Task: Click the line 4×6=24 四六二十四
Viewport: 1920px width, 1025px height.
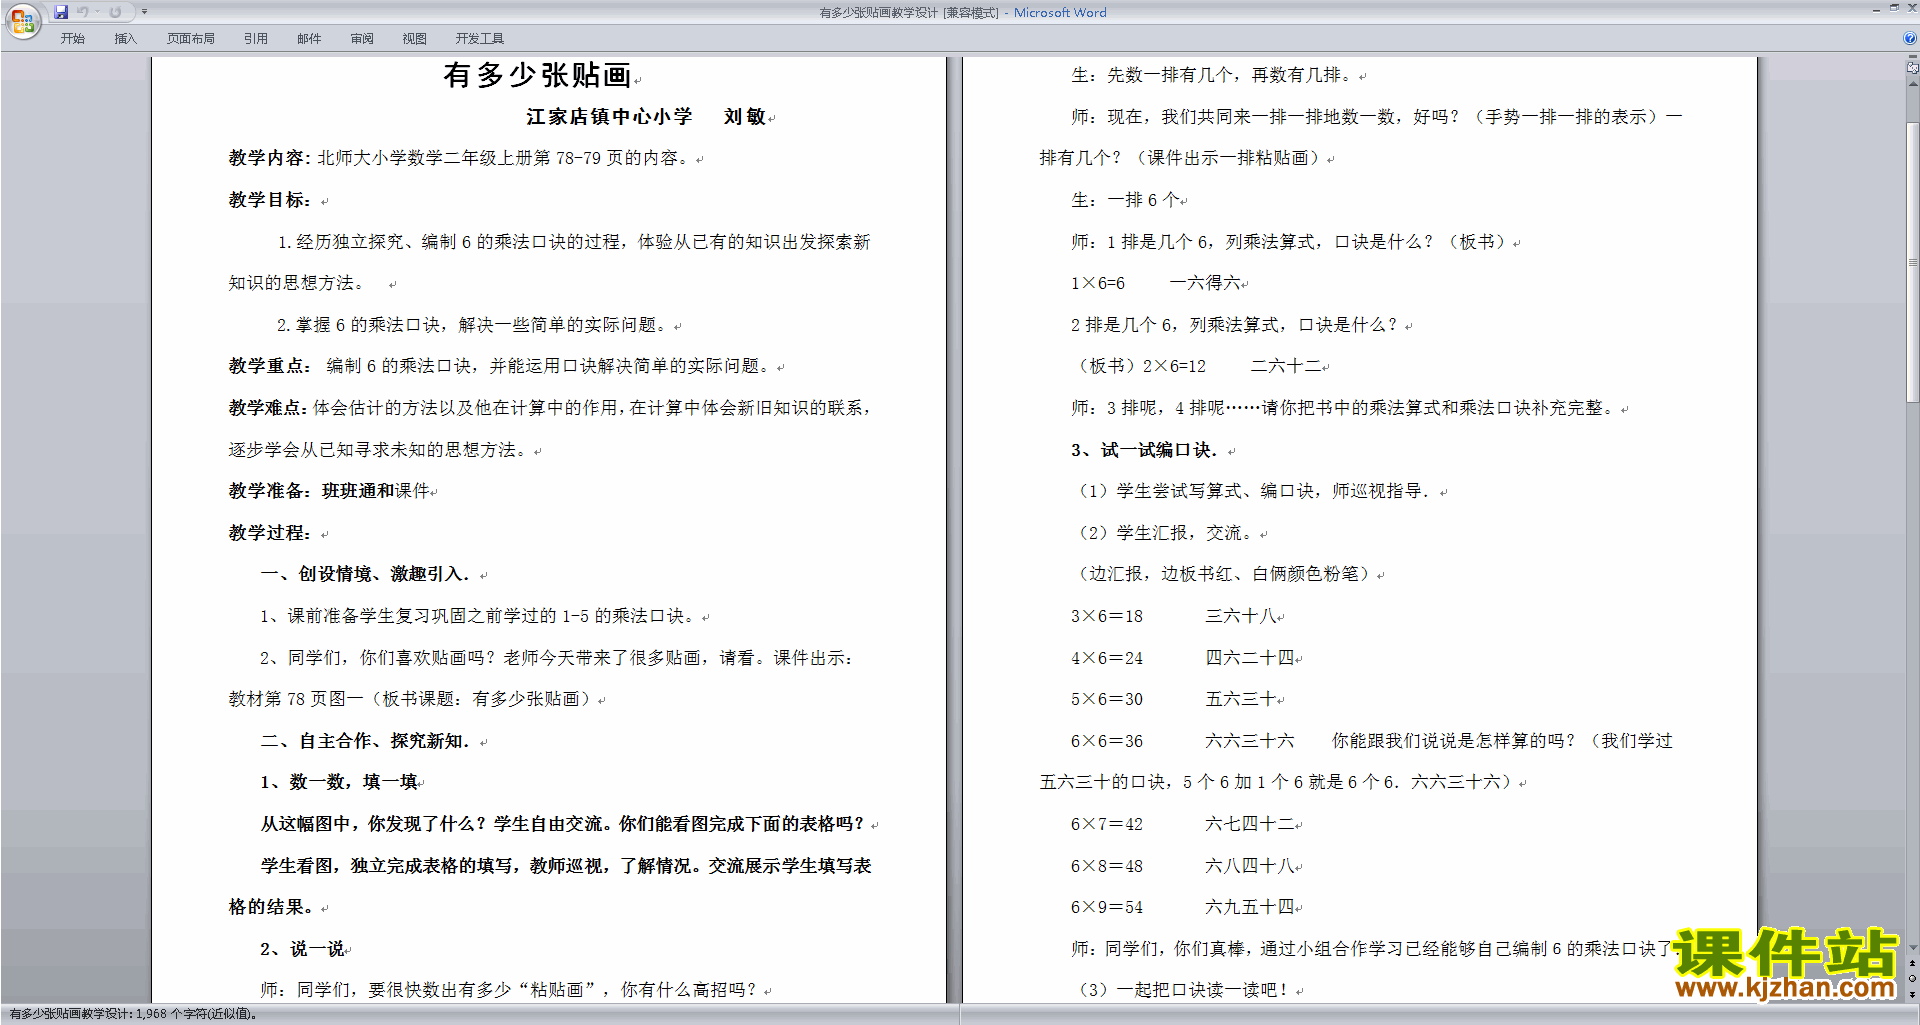Action: coord(1183,658)
